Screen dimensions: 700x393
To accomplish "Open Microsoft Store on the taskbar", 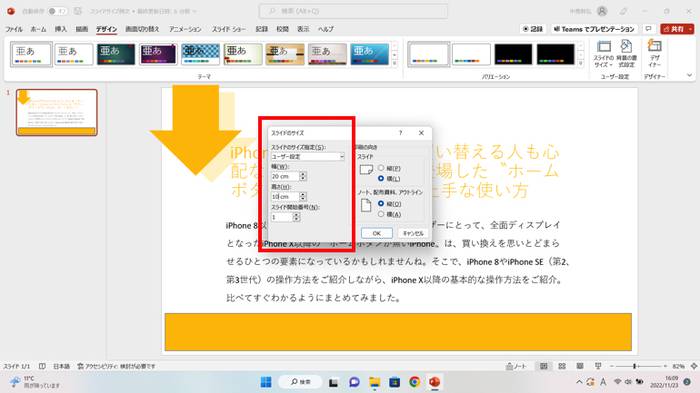I will coord(395,382).
